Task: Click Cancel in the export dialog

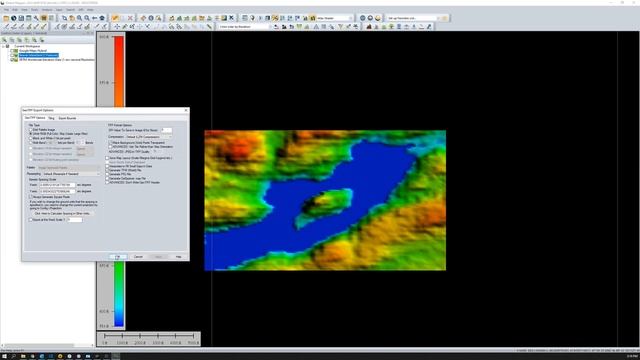Action: point(138,257)
